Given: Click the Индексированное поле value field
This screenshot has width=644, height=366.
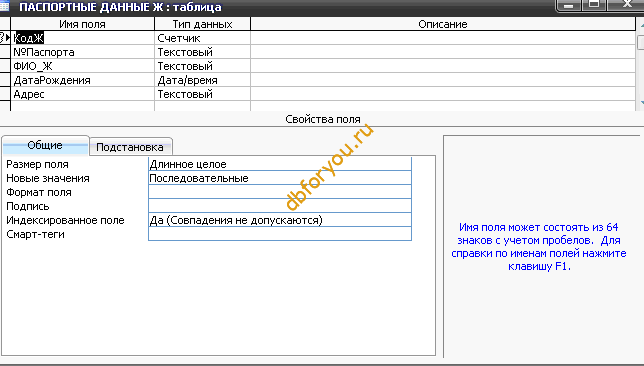Looking at the screenshot, I should pos(280,220).
